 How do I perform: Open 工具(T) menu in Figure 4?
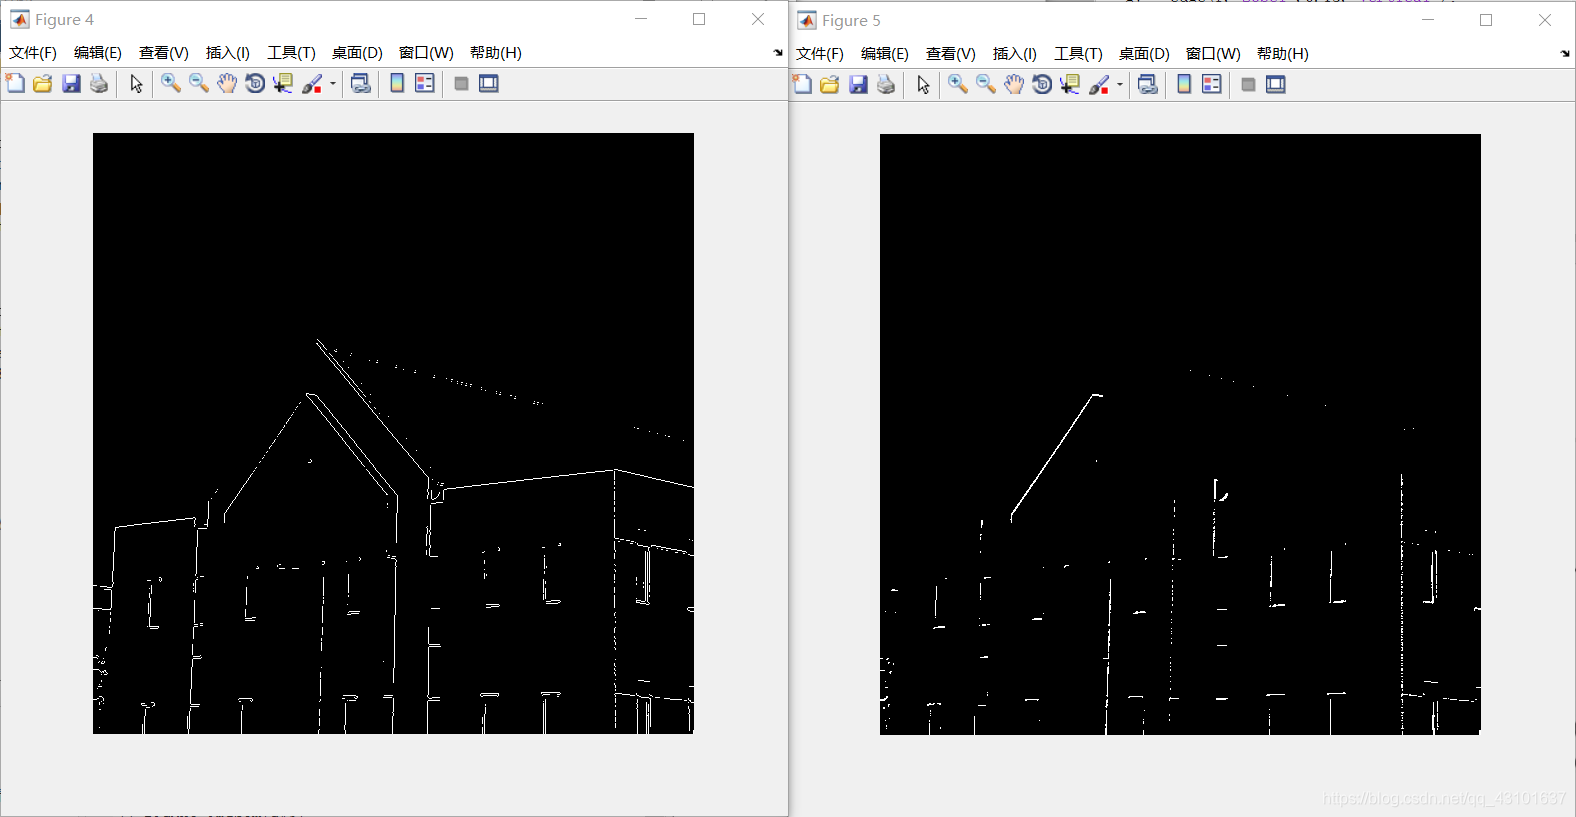tap(291, 53)
